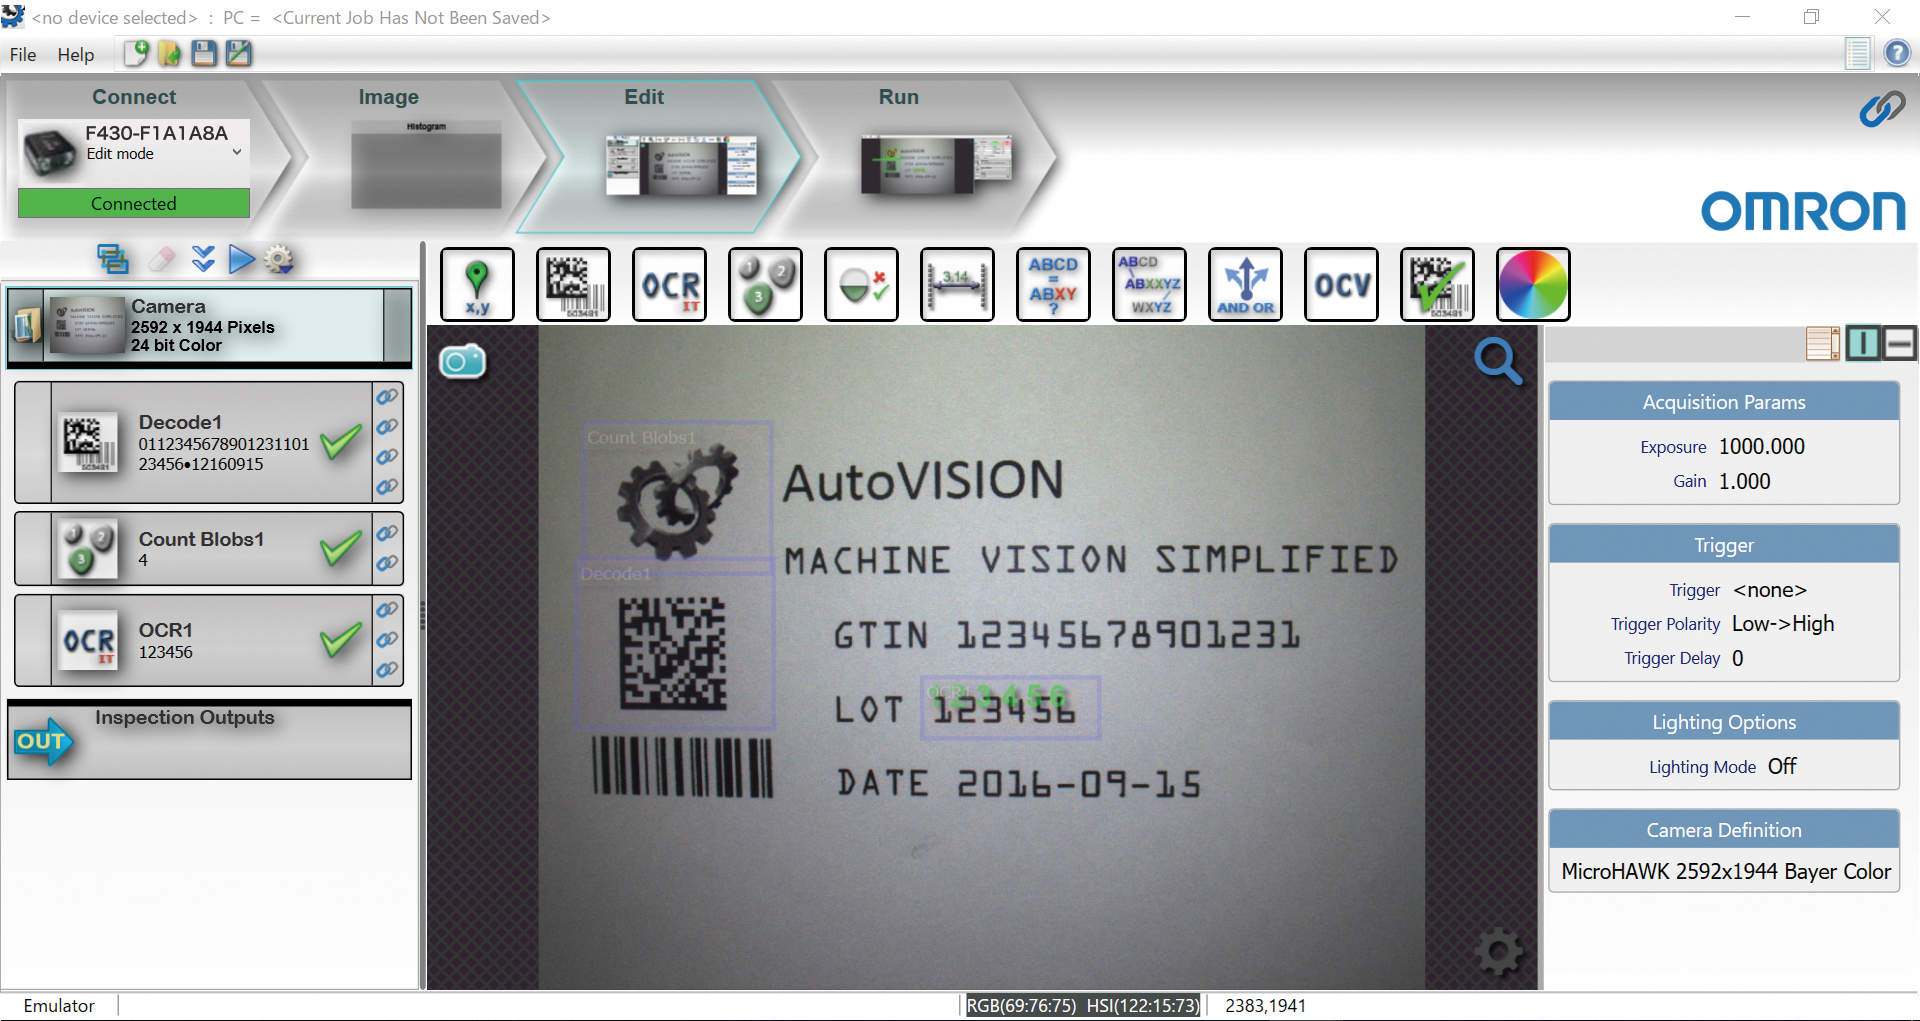Pick the Measure distance tool

point(957,285)
